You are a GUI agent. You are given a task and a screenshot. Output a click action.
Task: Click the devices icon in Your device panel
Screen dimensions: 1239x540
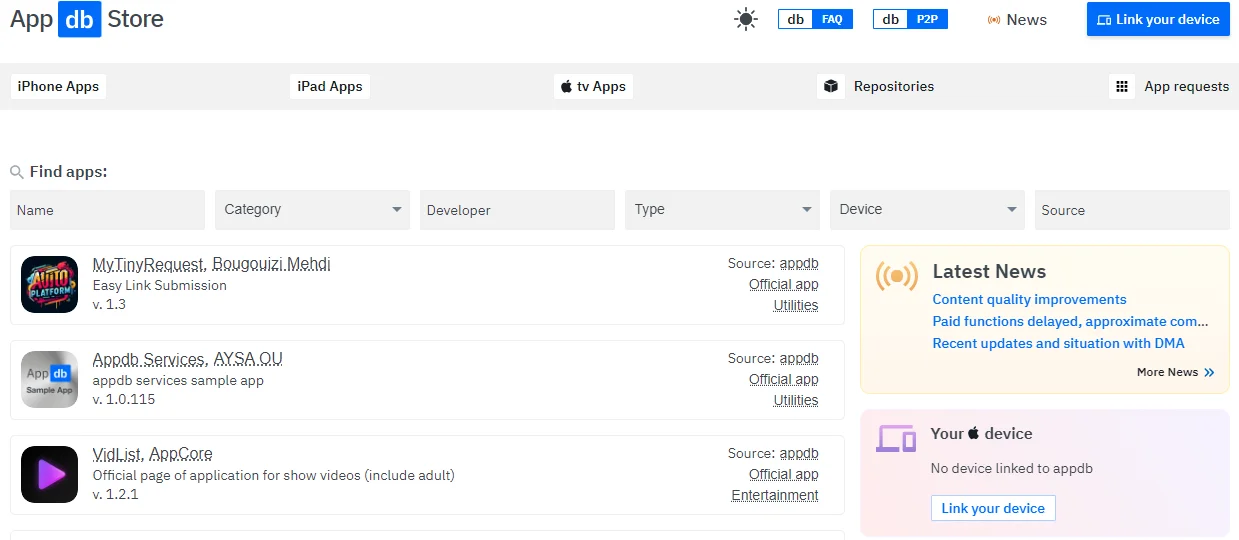896,438
